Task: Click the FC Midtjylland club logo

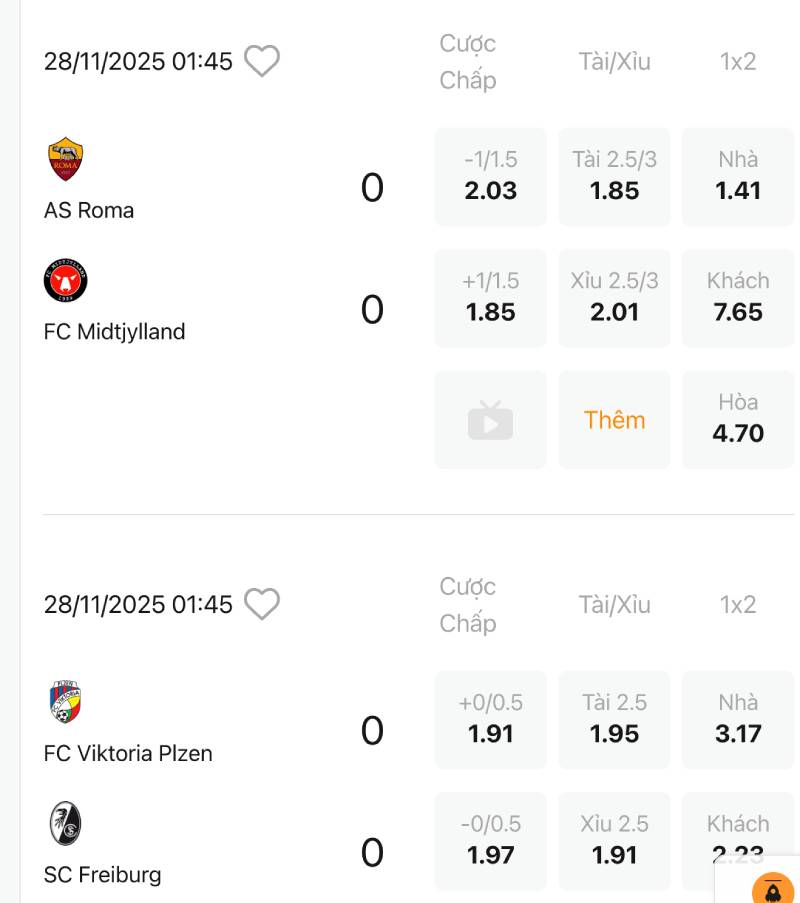Action: click(x=66, y=281)
